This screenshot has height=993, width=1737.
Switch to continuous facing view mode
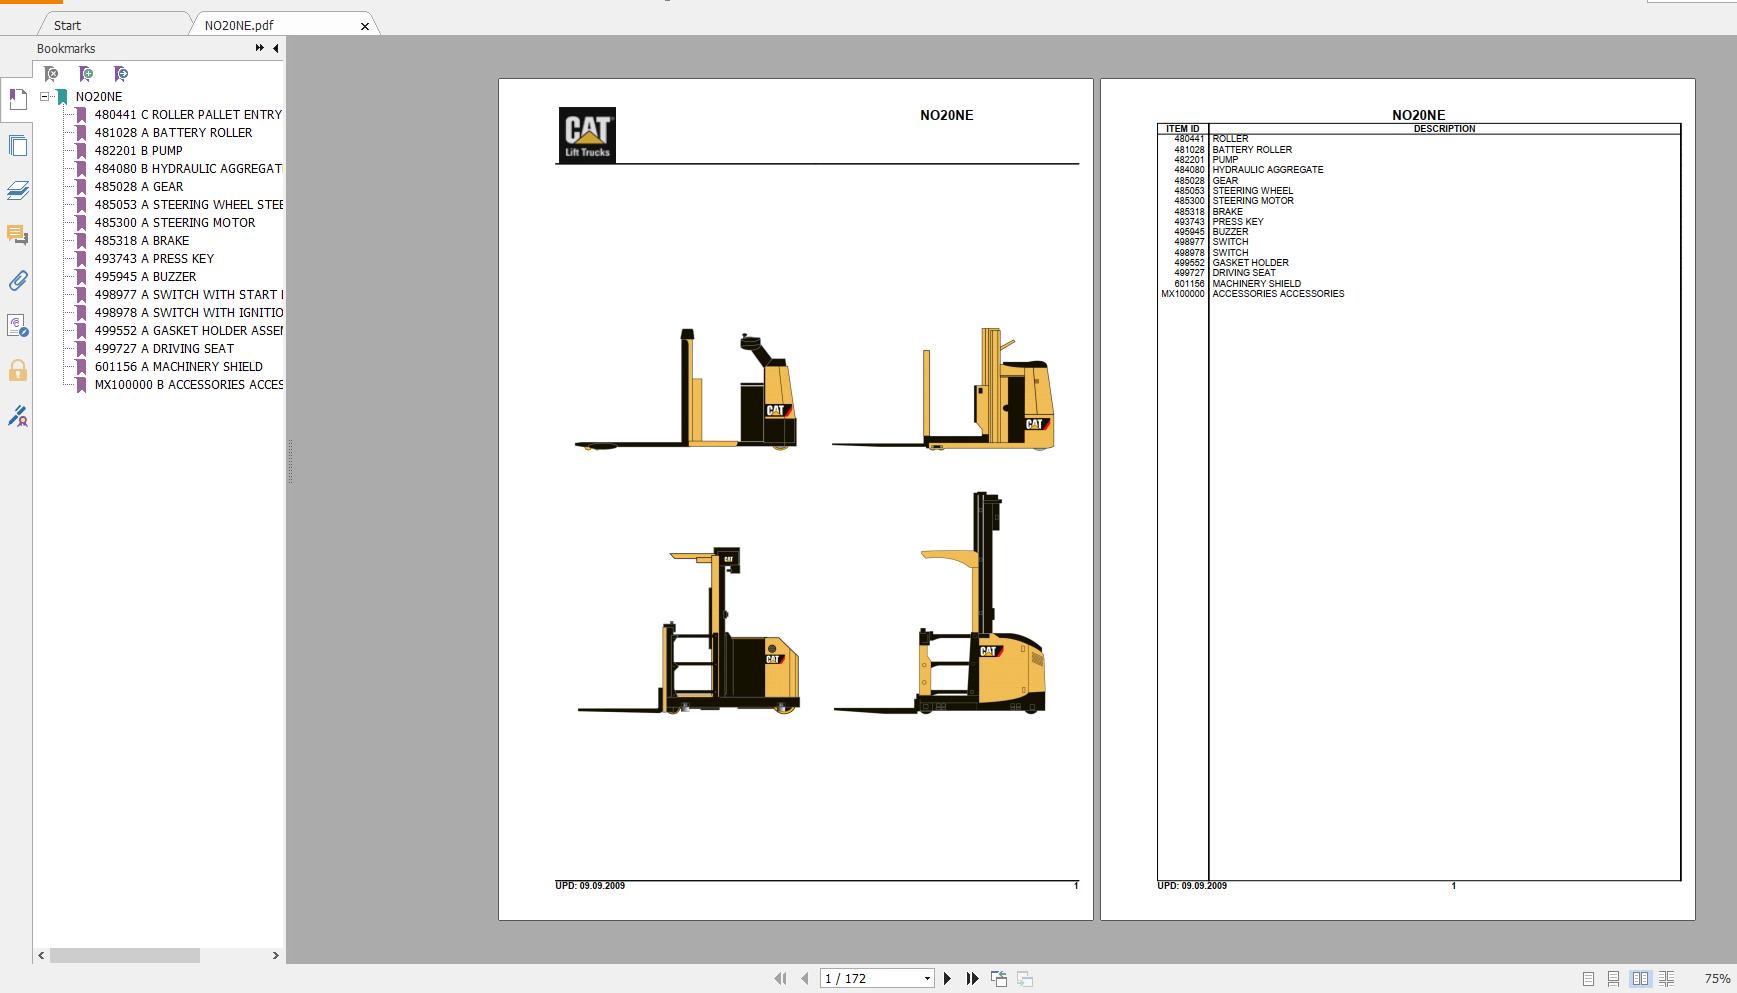click(1666, 979)
